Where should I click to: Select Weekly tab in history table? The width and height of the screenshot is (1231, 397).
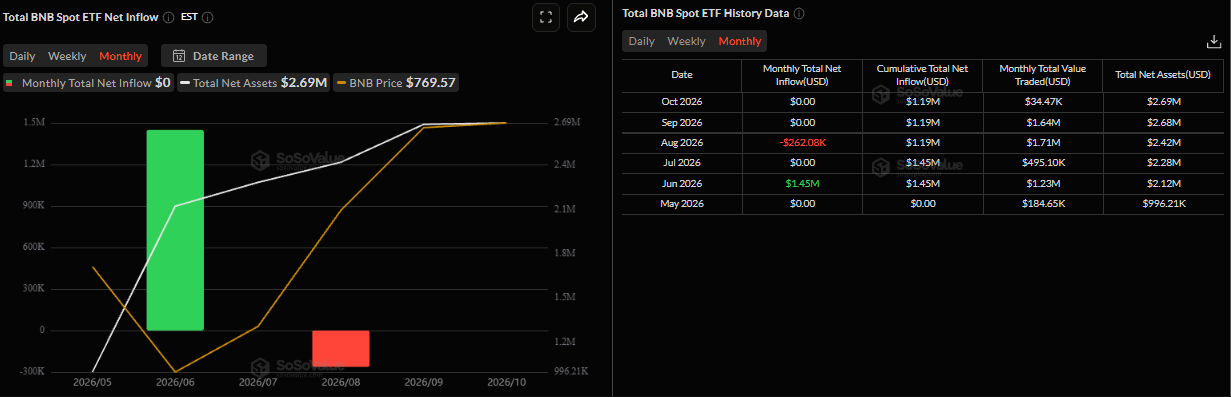686,41
